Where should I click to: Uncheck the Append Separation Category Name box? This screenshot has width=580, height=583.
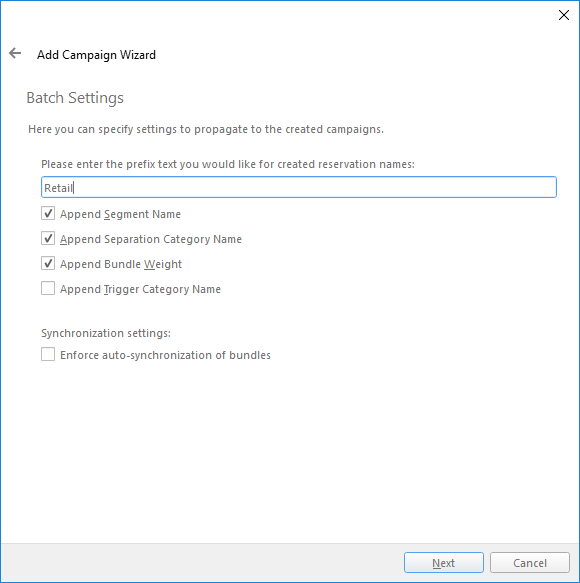click(x=48, y=238)
